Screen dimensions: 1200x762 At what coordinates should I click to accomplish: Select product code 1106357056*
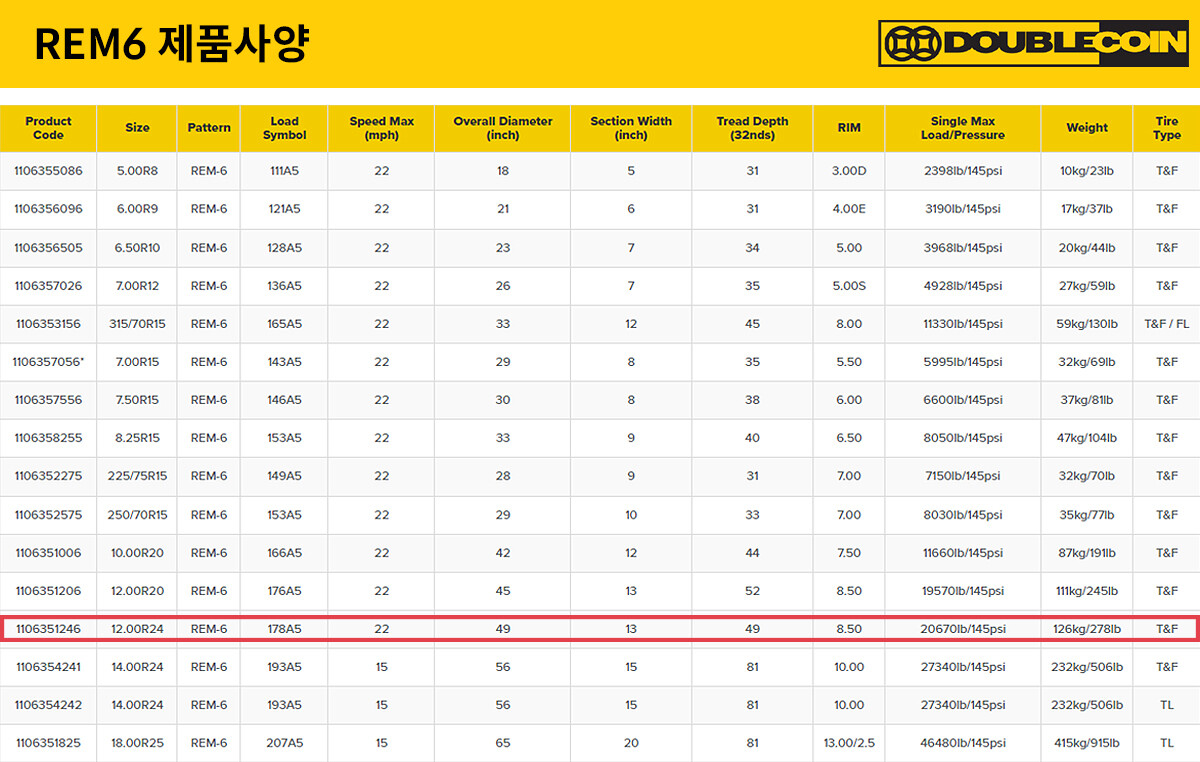[x=48, y=362]
